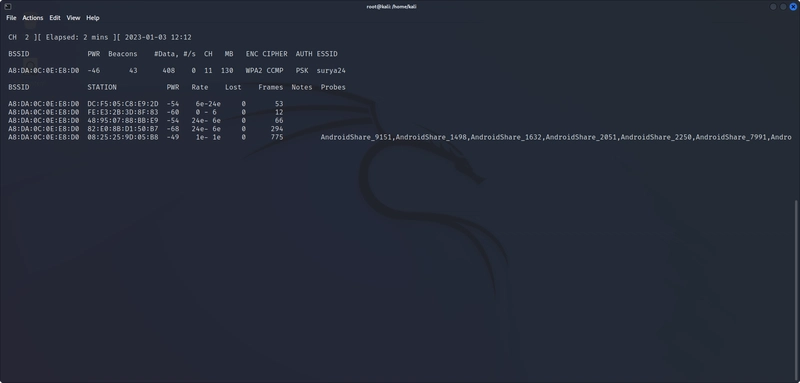Image resolution: width=800 pixels, height=383 pixels.
Task: Open the File menu
Action: coord(11,18)
